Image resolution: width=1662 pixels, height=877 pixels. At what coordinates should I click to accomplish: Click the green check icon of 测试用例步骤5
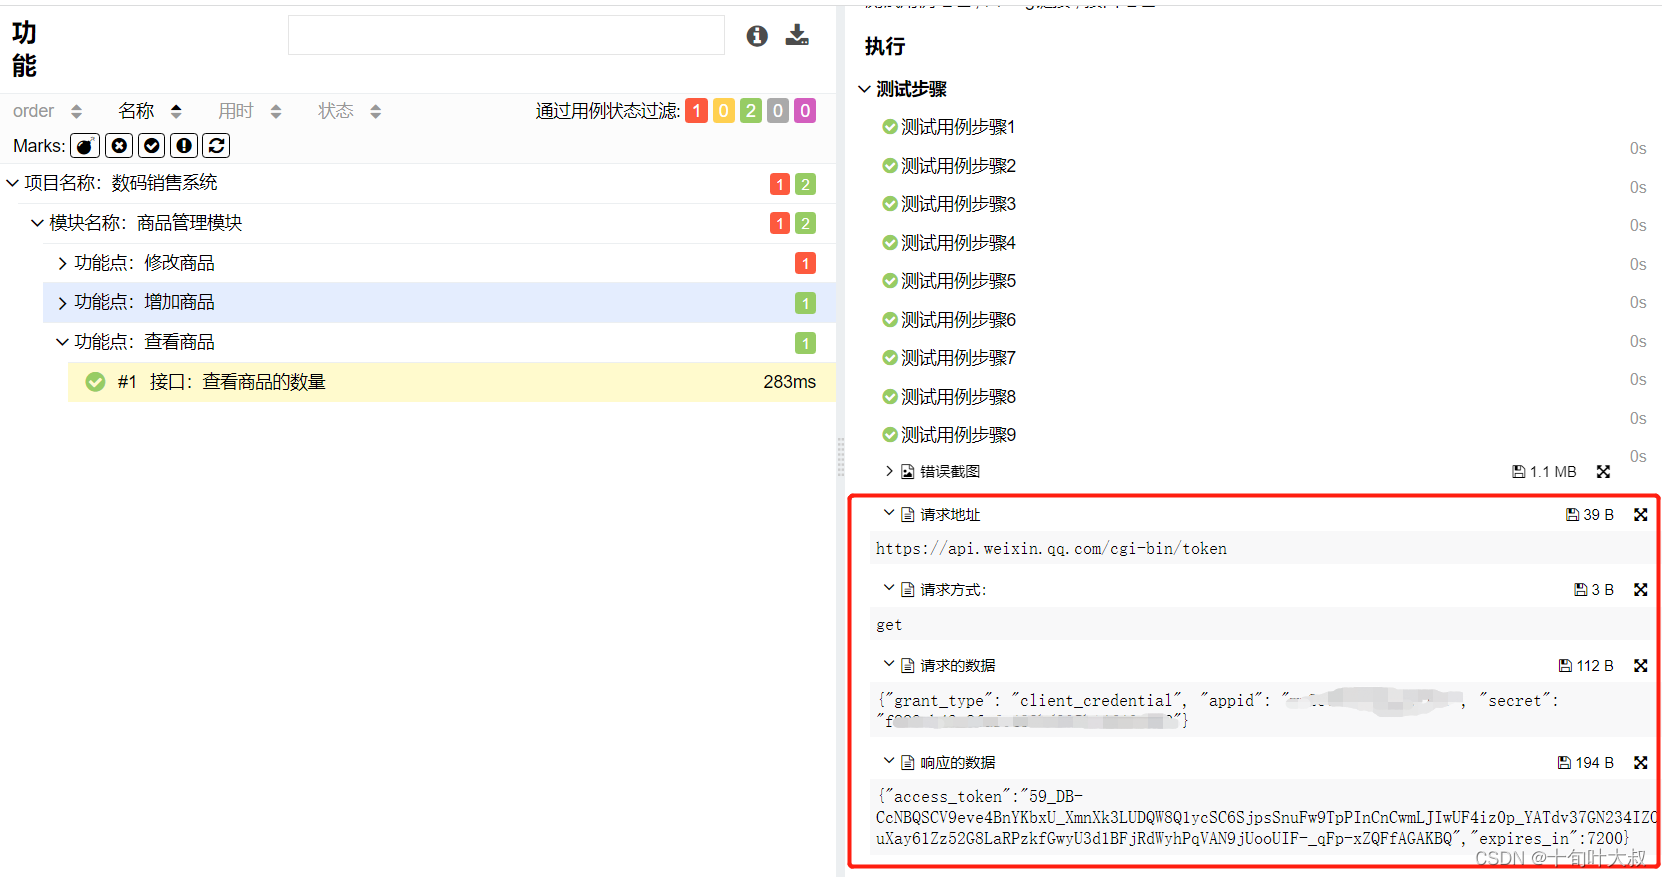click(889, 281)
